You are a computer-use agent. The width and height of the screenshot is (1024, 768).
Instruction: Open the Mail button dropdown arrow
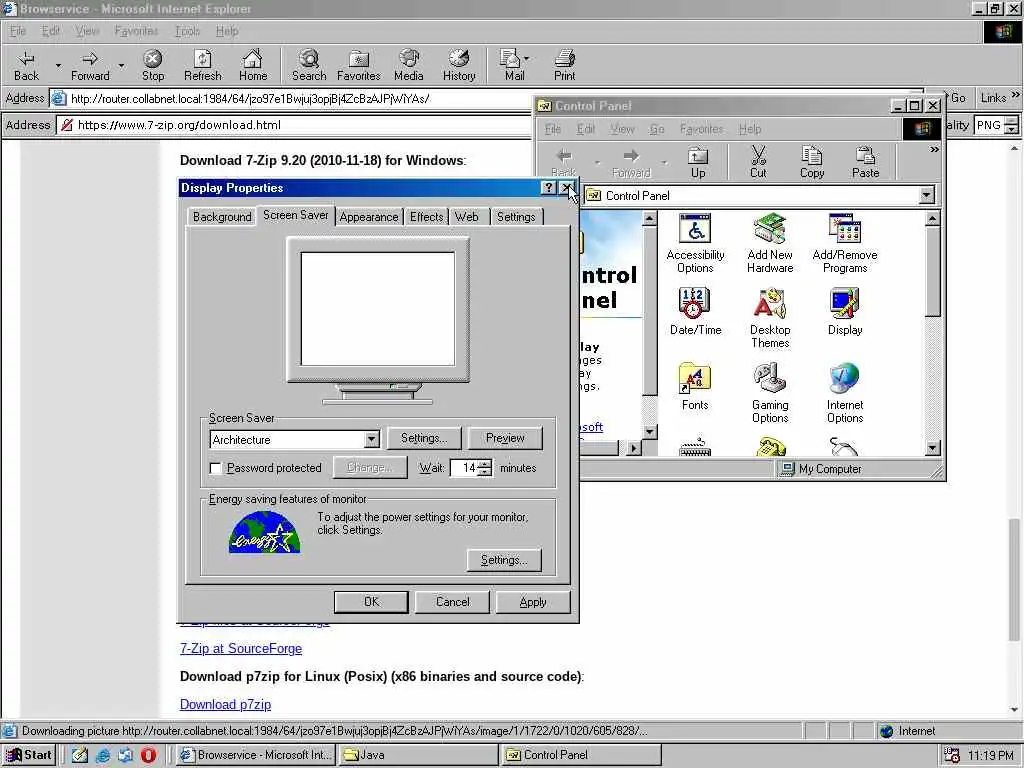(526, 58)
